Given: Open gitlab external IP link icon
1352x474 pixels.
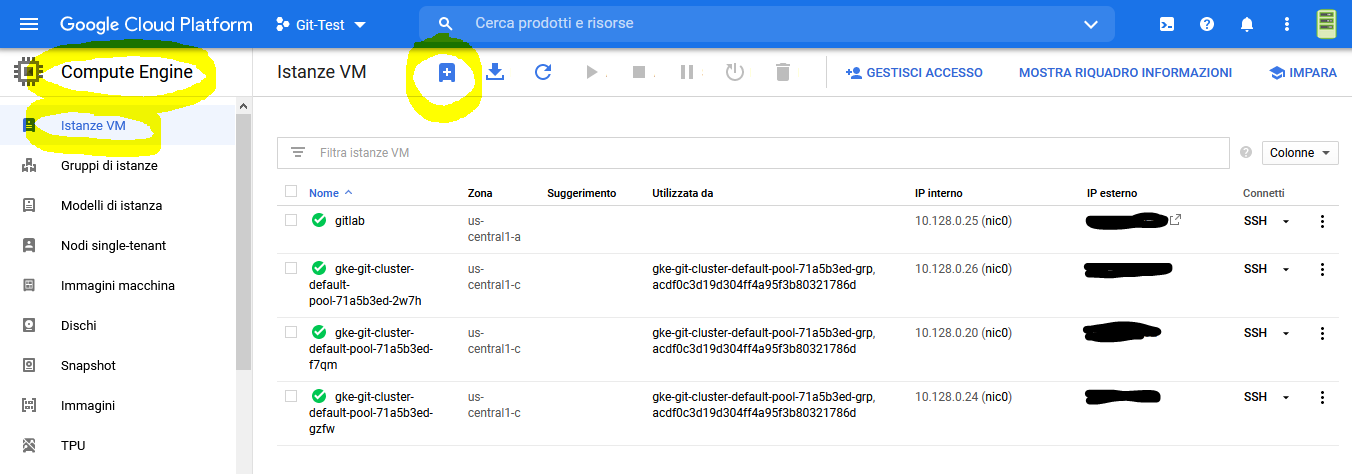Looking at the screenshot, I should point(1176,220).
